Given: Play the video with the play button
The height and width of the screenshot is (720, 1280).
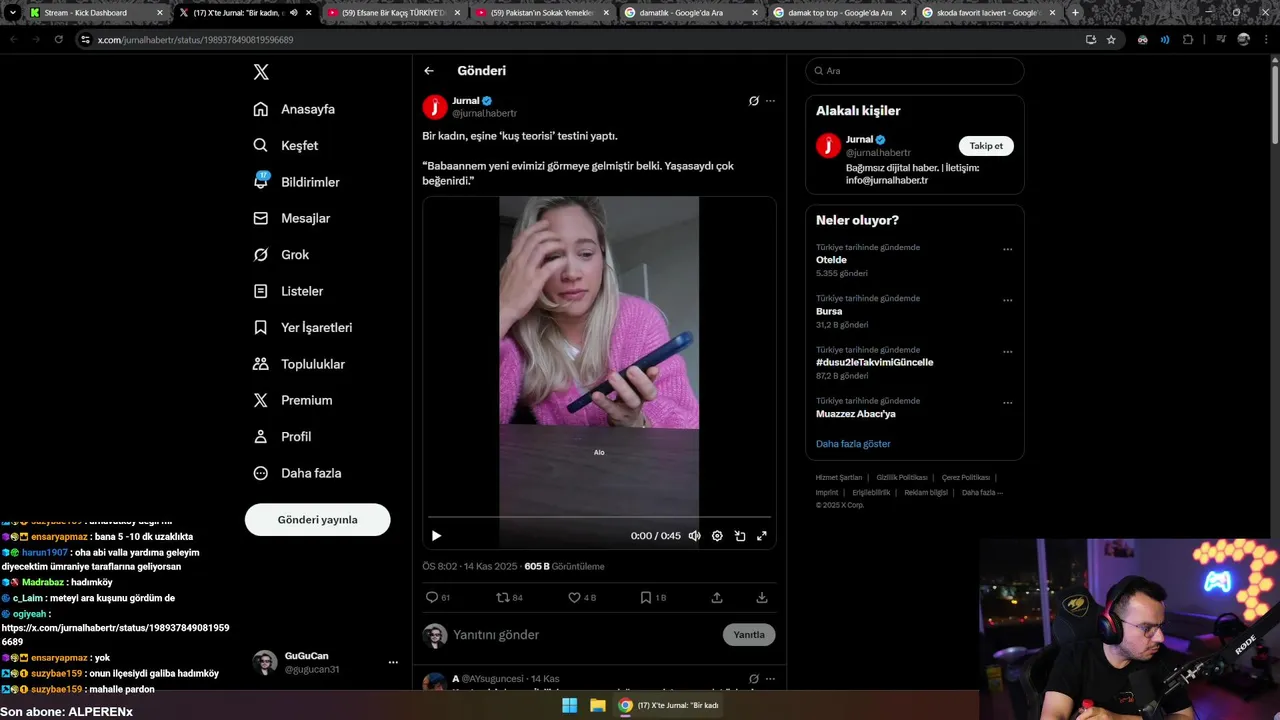Looking at the screenshot, I should click(436, 536).
